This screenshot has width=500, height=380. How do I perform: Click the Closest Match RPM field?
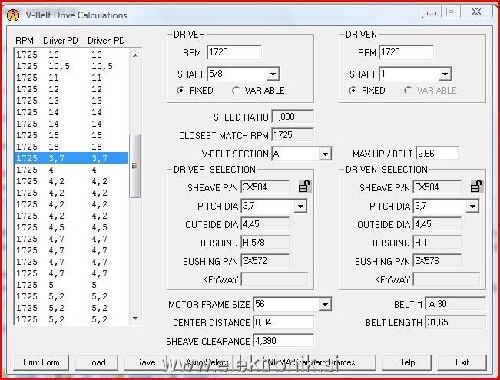[293, 135]
